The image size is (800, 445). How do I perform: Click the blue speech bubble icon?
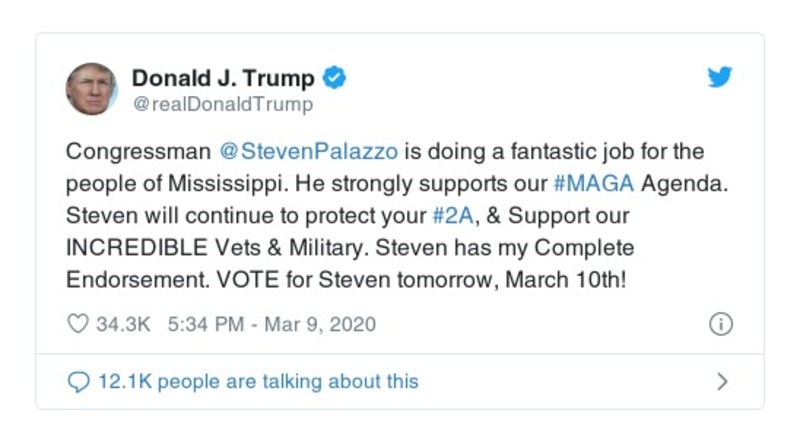click(x=78, y=381)
